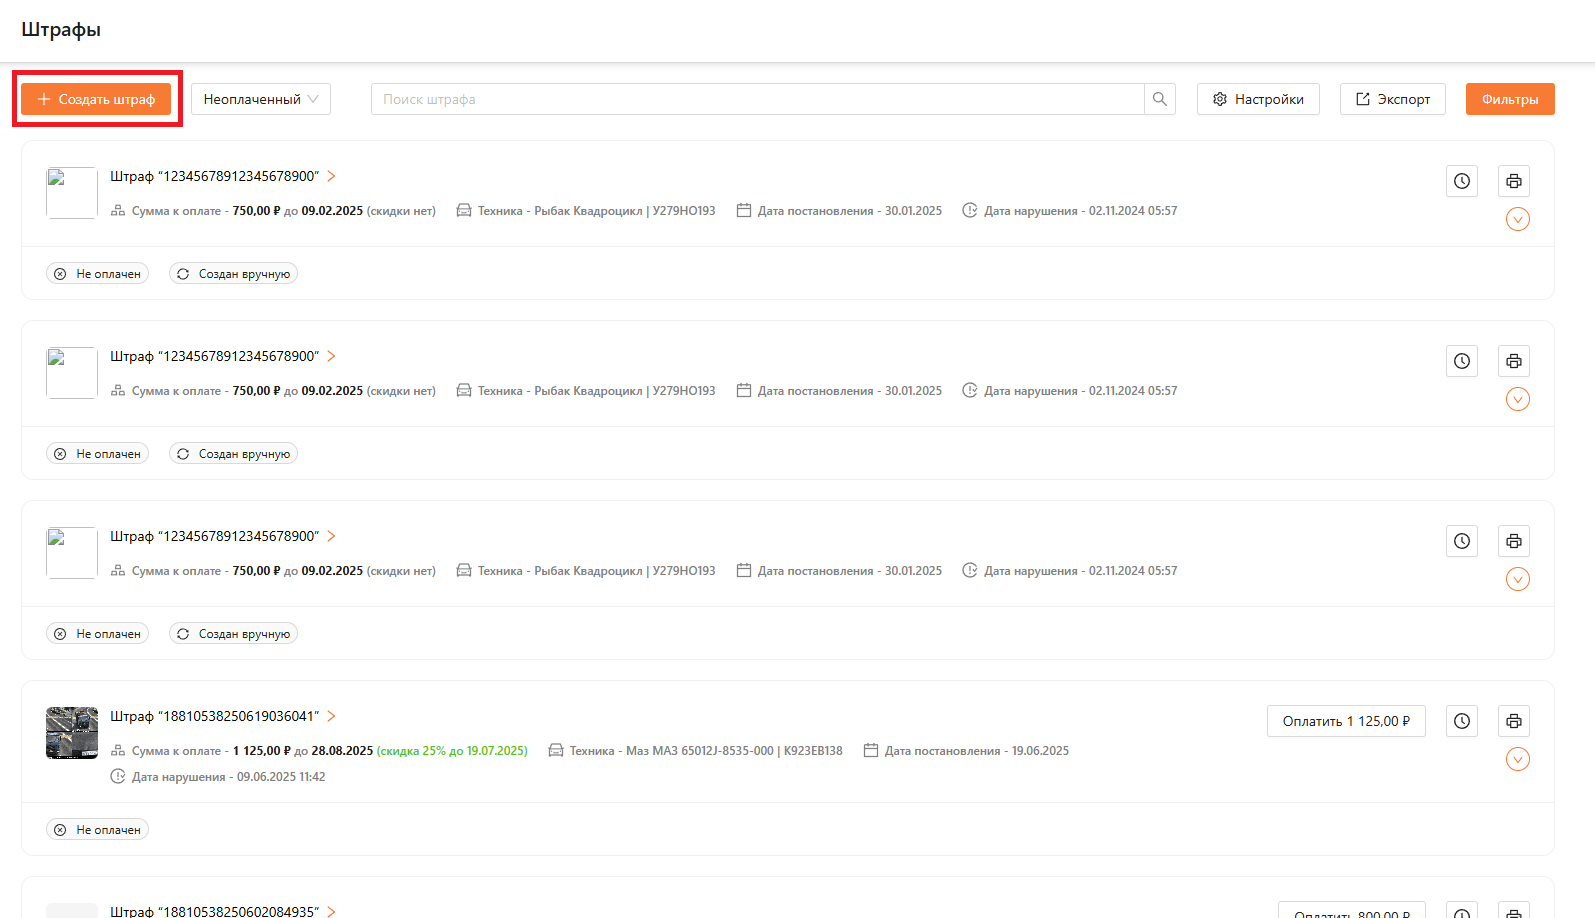1595x918 pixels.
Task: Open the Фильтры panel
Action: click(x=1509, y=99)
